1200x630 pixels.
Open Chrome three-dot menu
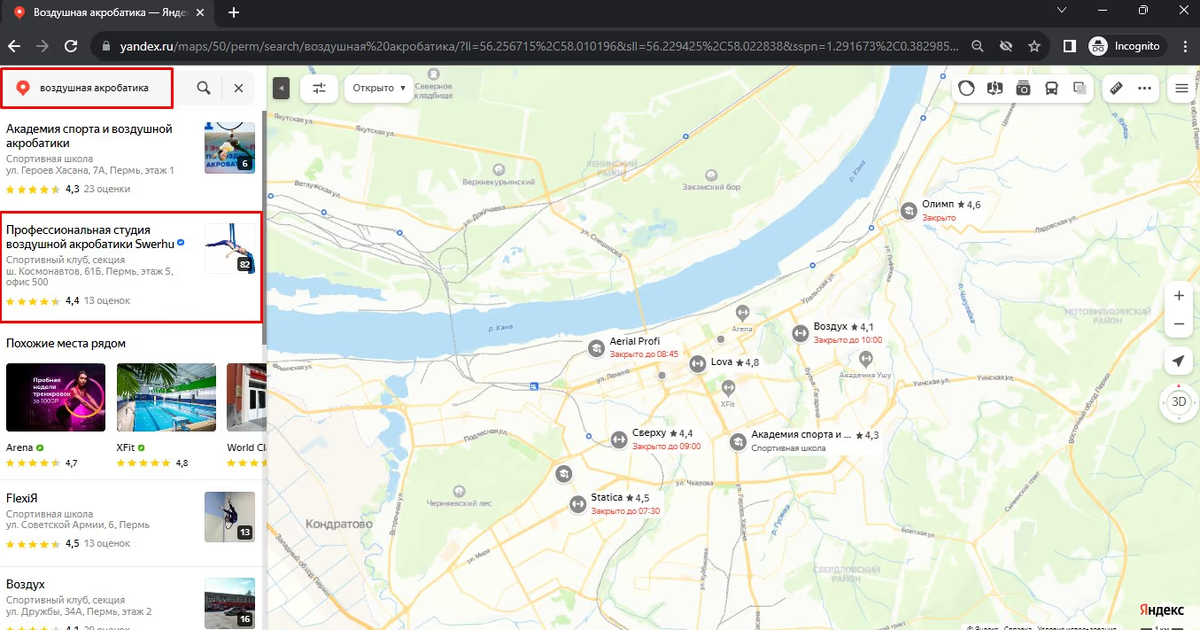pyautogui.click(x=1183, y=46)
